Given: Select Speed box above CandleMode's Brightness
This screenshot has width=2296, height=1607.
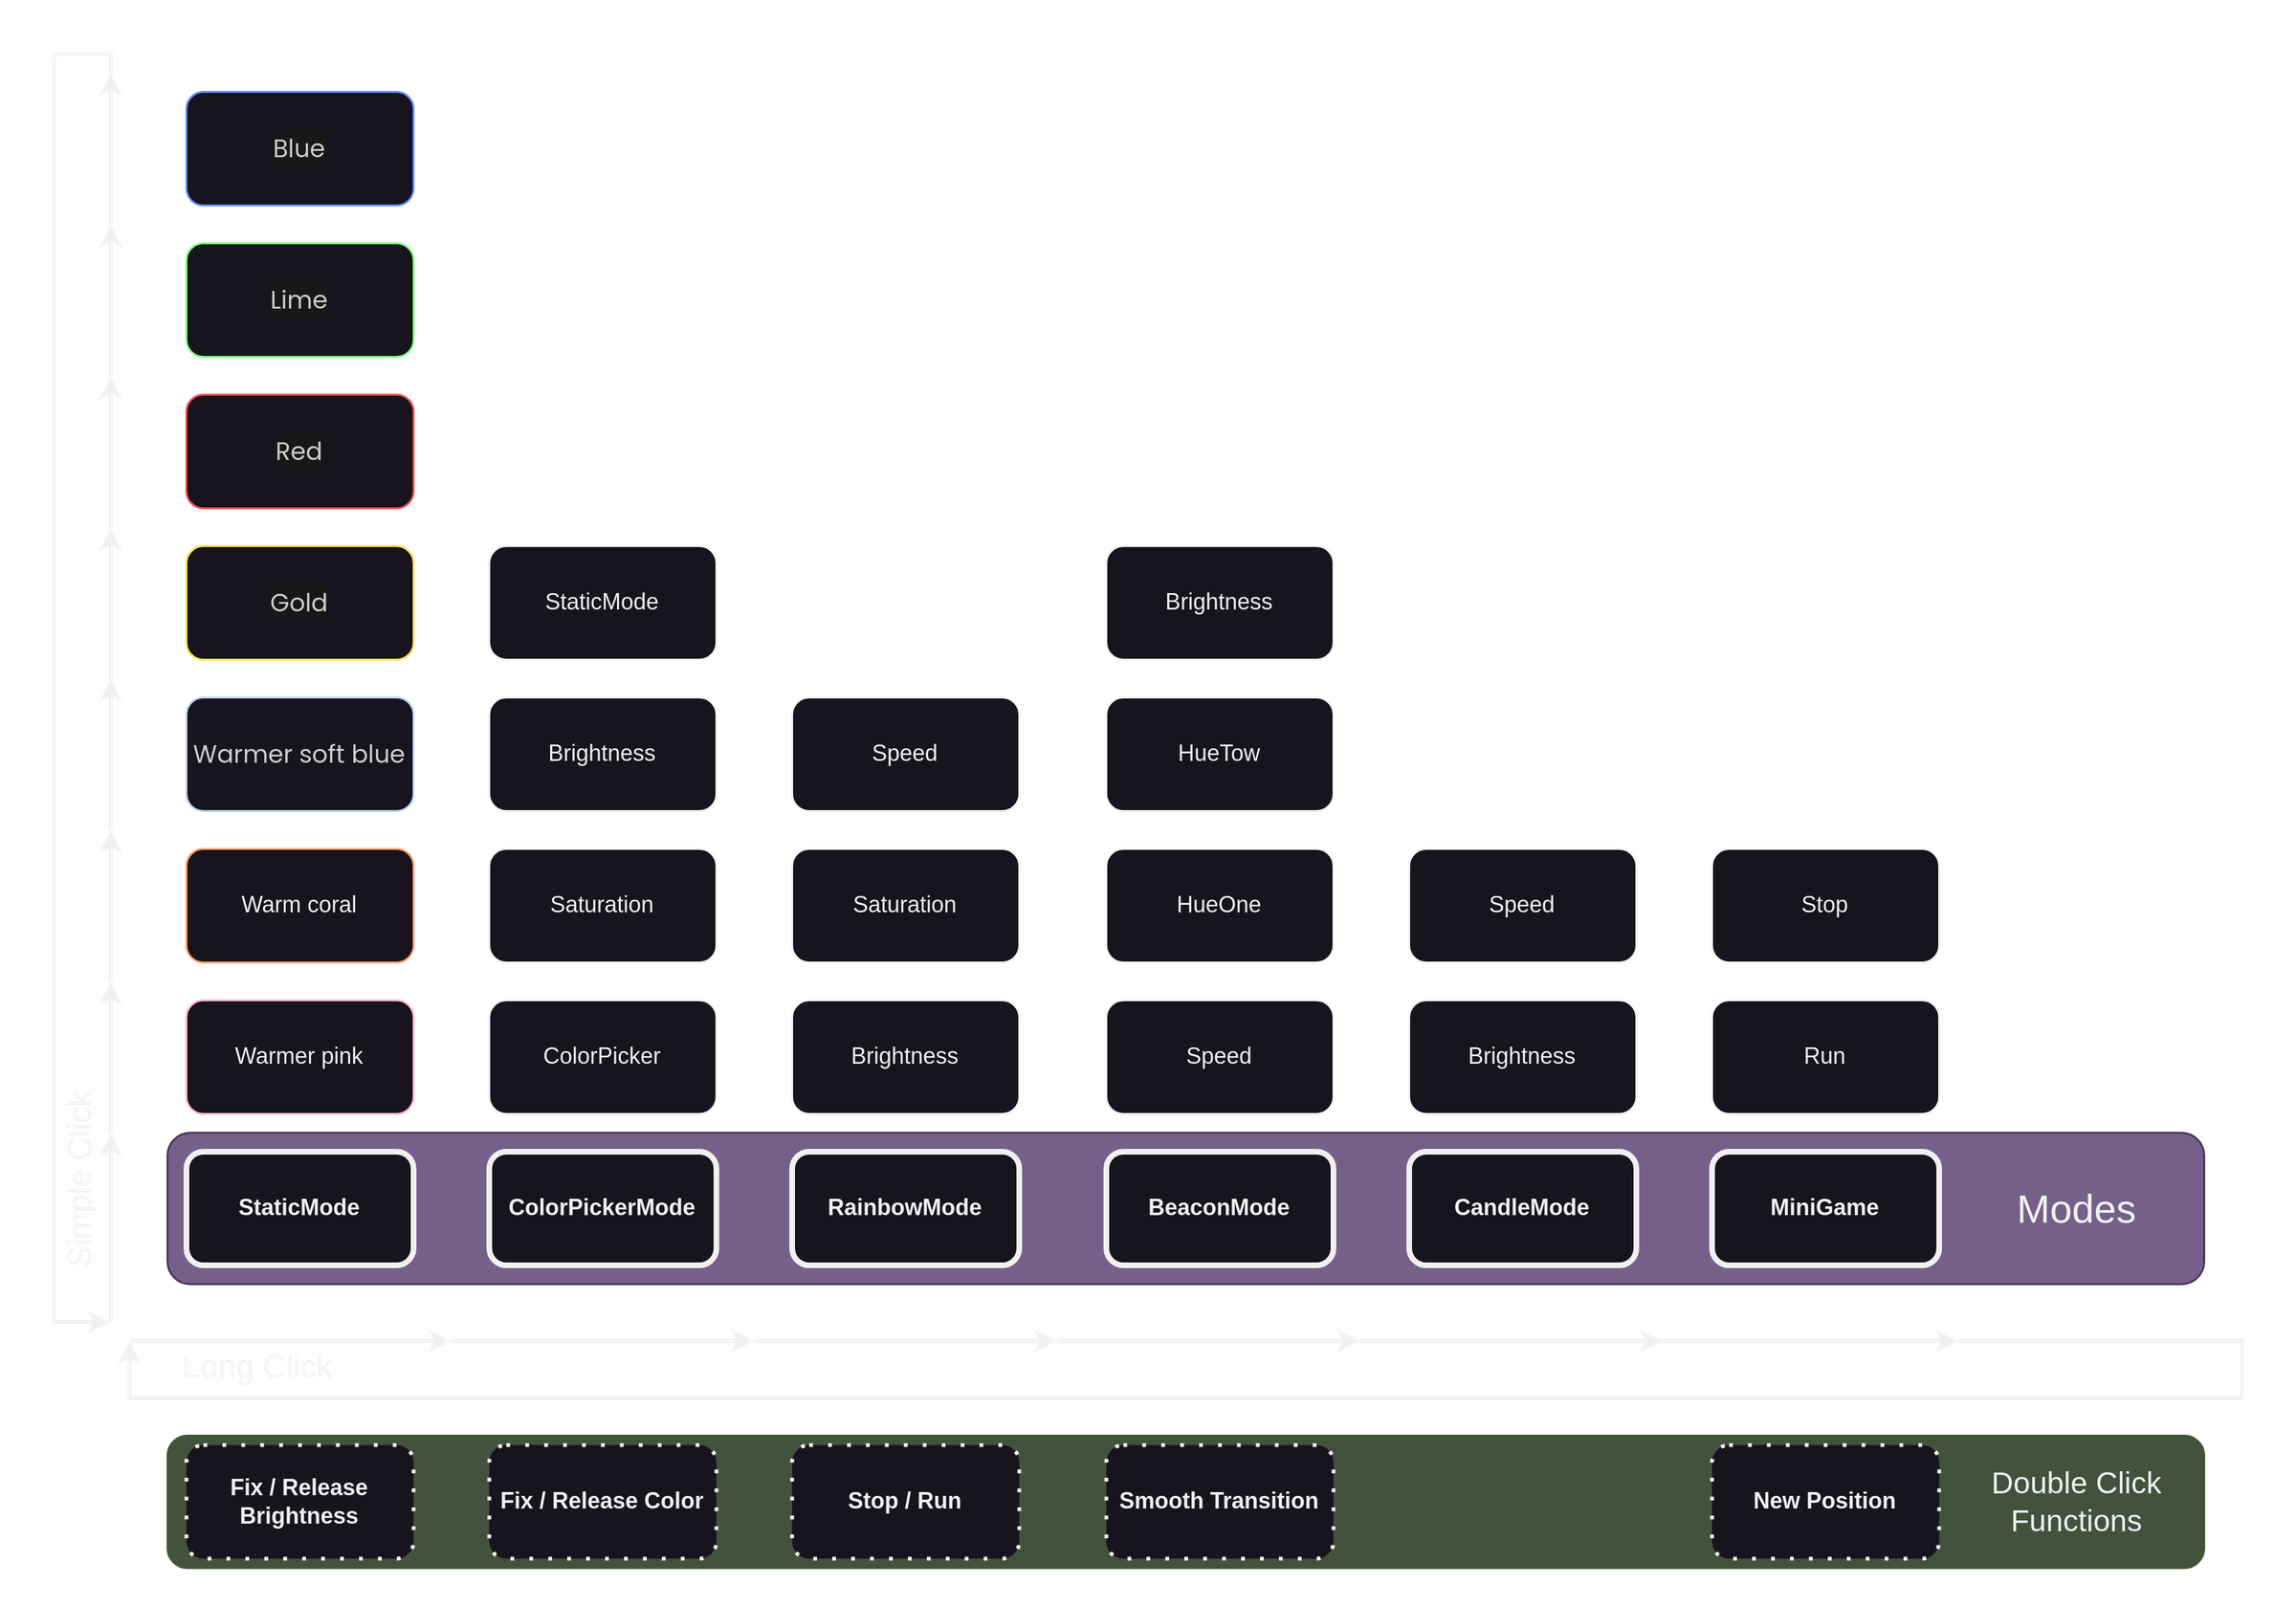Looking at the screenshot, I should 1522,905.
